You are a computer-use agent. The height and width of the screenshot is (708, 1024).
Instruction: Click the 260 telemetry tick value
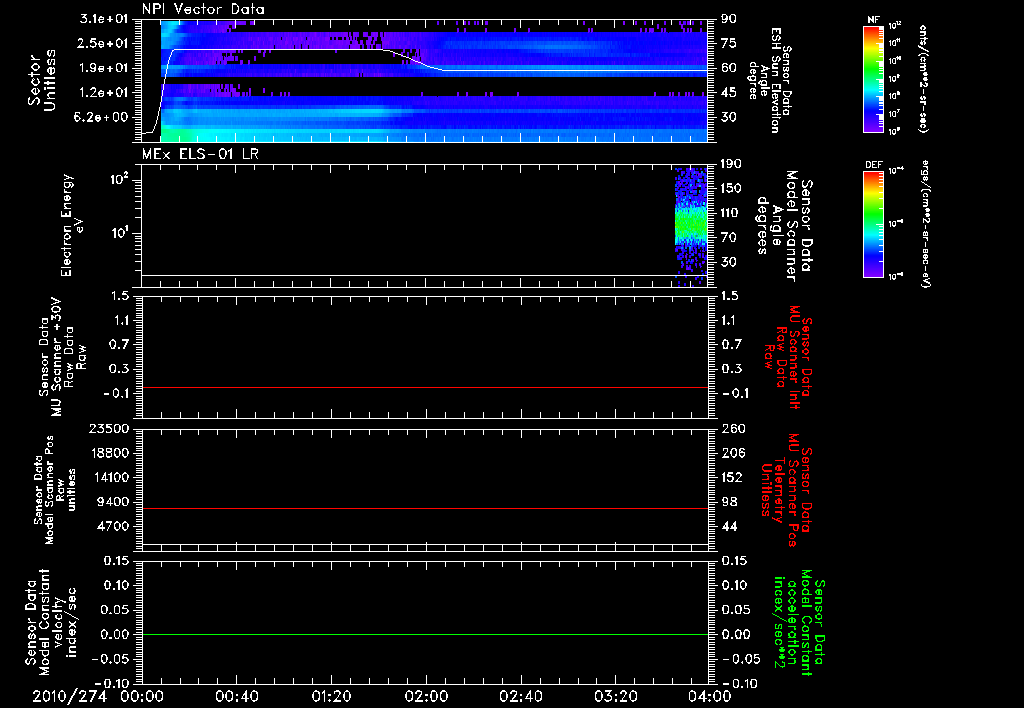click(x=733, y=429)
